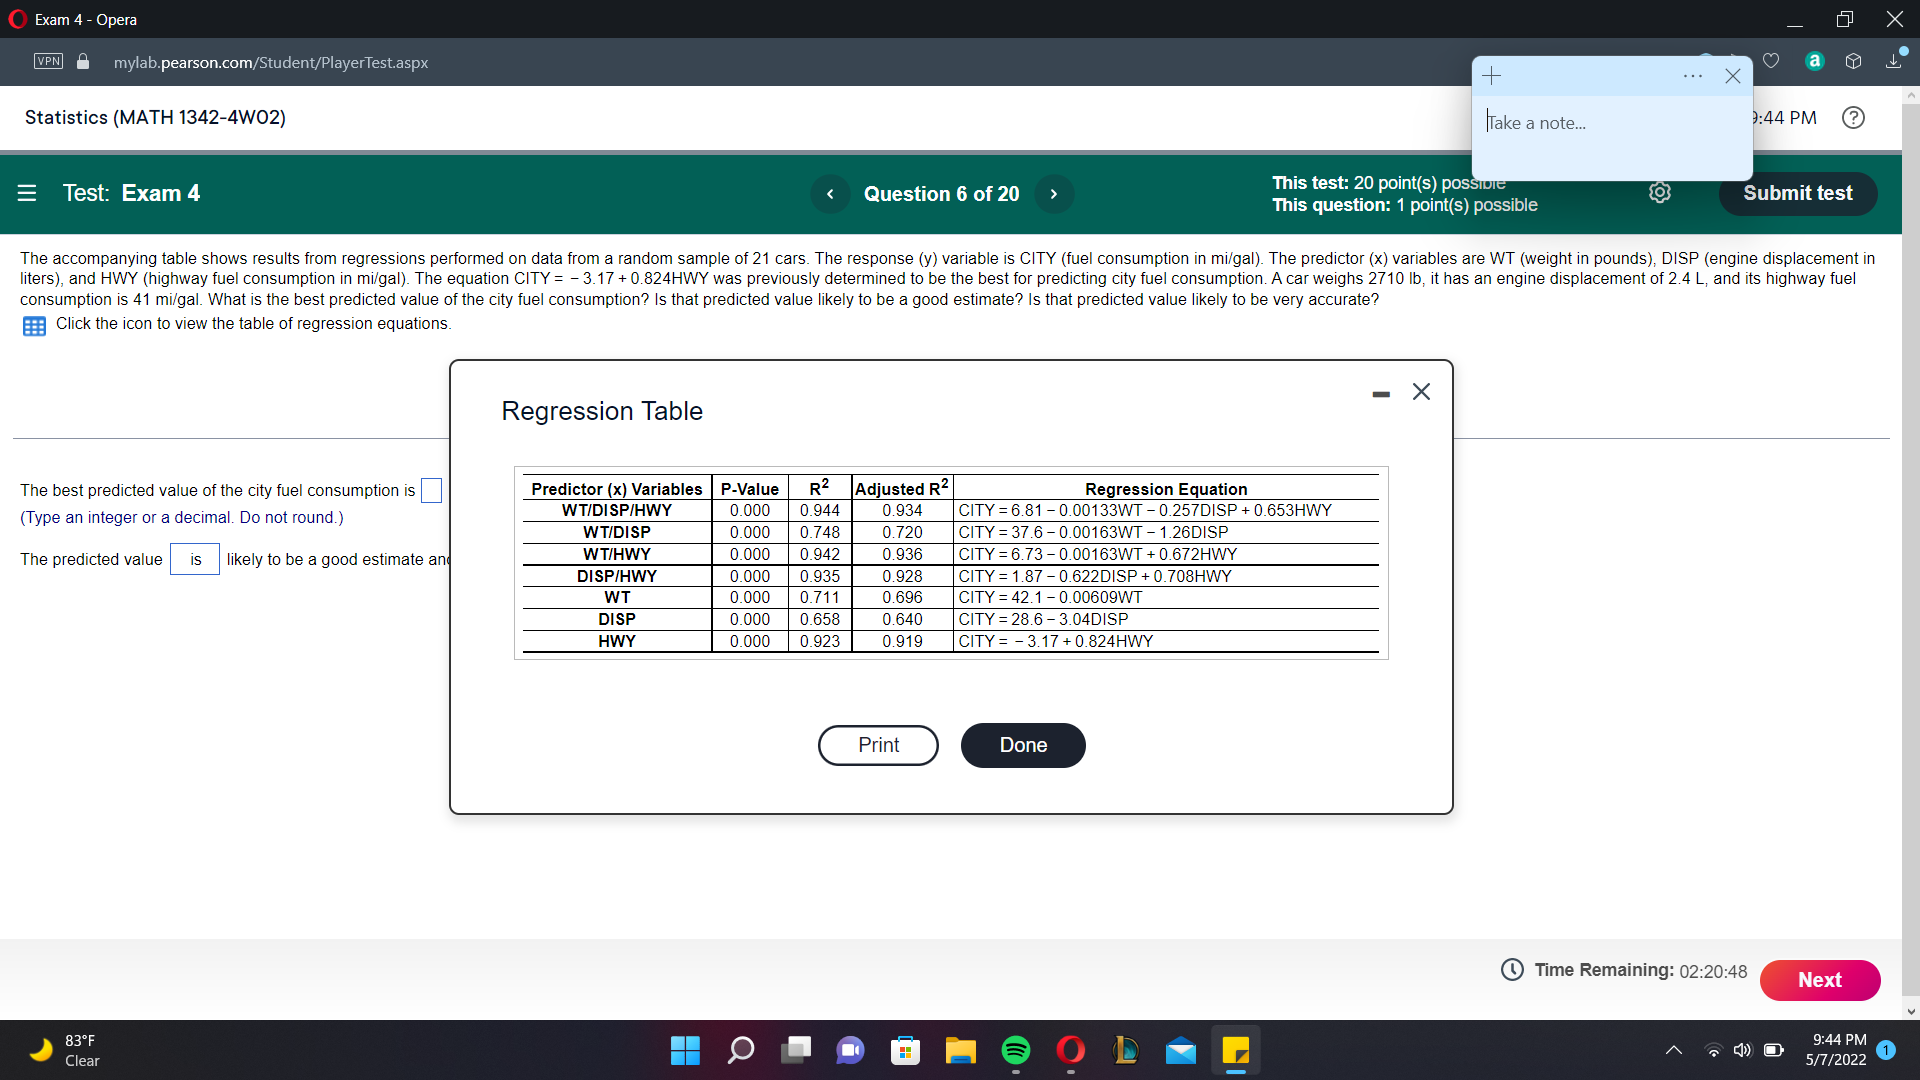The height and width of the screenshot is (1080, 1920).
Task: Open the regression table icon
Action: pyautogui.click(x=34, y=326)
